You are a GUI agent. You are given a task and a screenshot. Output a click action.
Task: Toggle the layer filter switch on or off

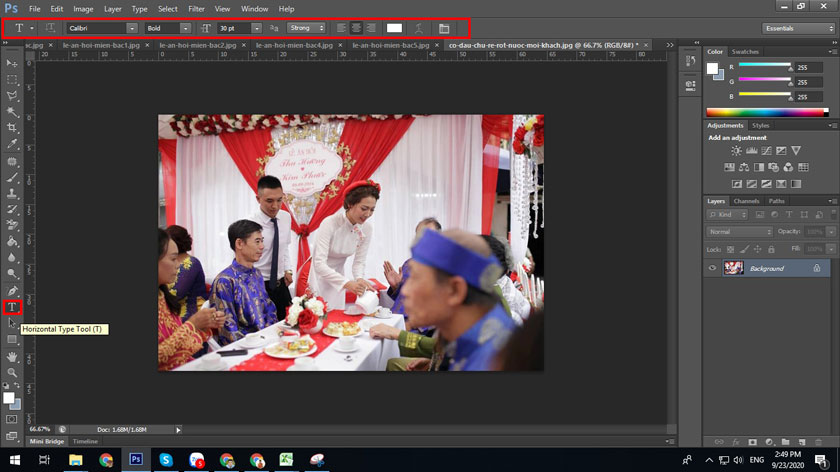(x=834, y=214)
